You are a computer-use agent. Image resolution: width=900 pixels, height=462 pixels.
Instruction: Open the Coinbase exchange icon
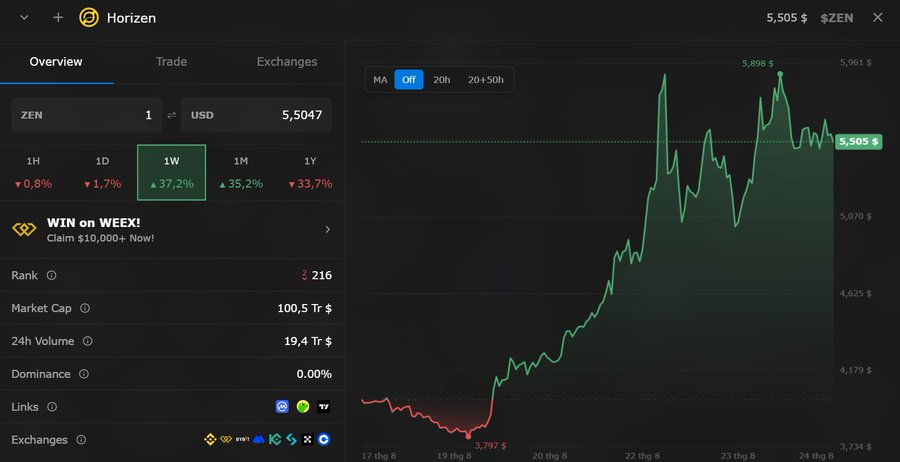[x=324, y=440]
